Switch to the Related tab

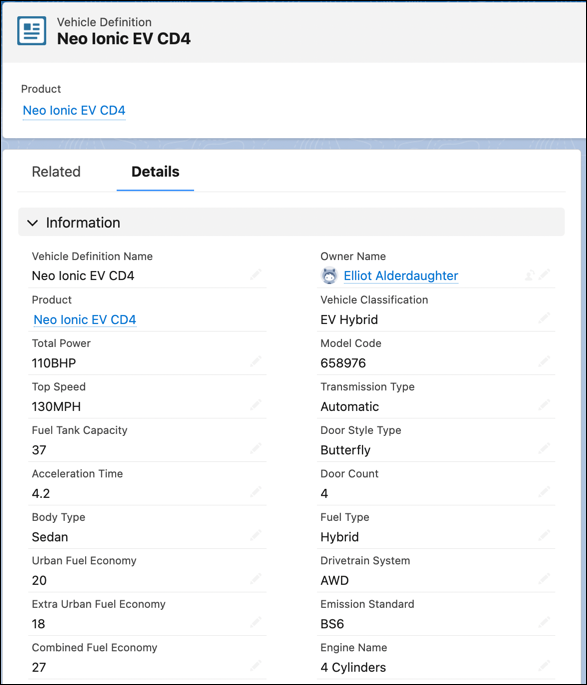click(x=56, y=172)
